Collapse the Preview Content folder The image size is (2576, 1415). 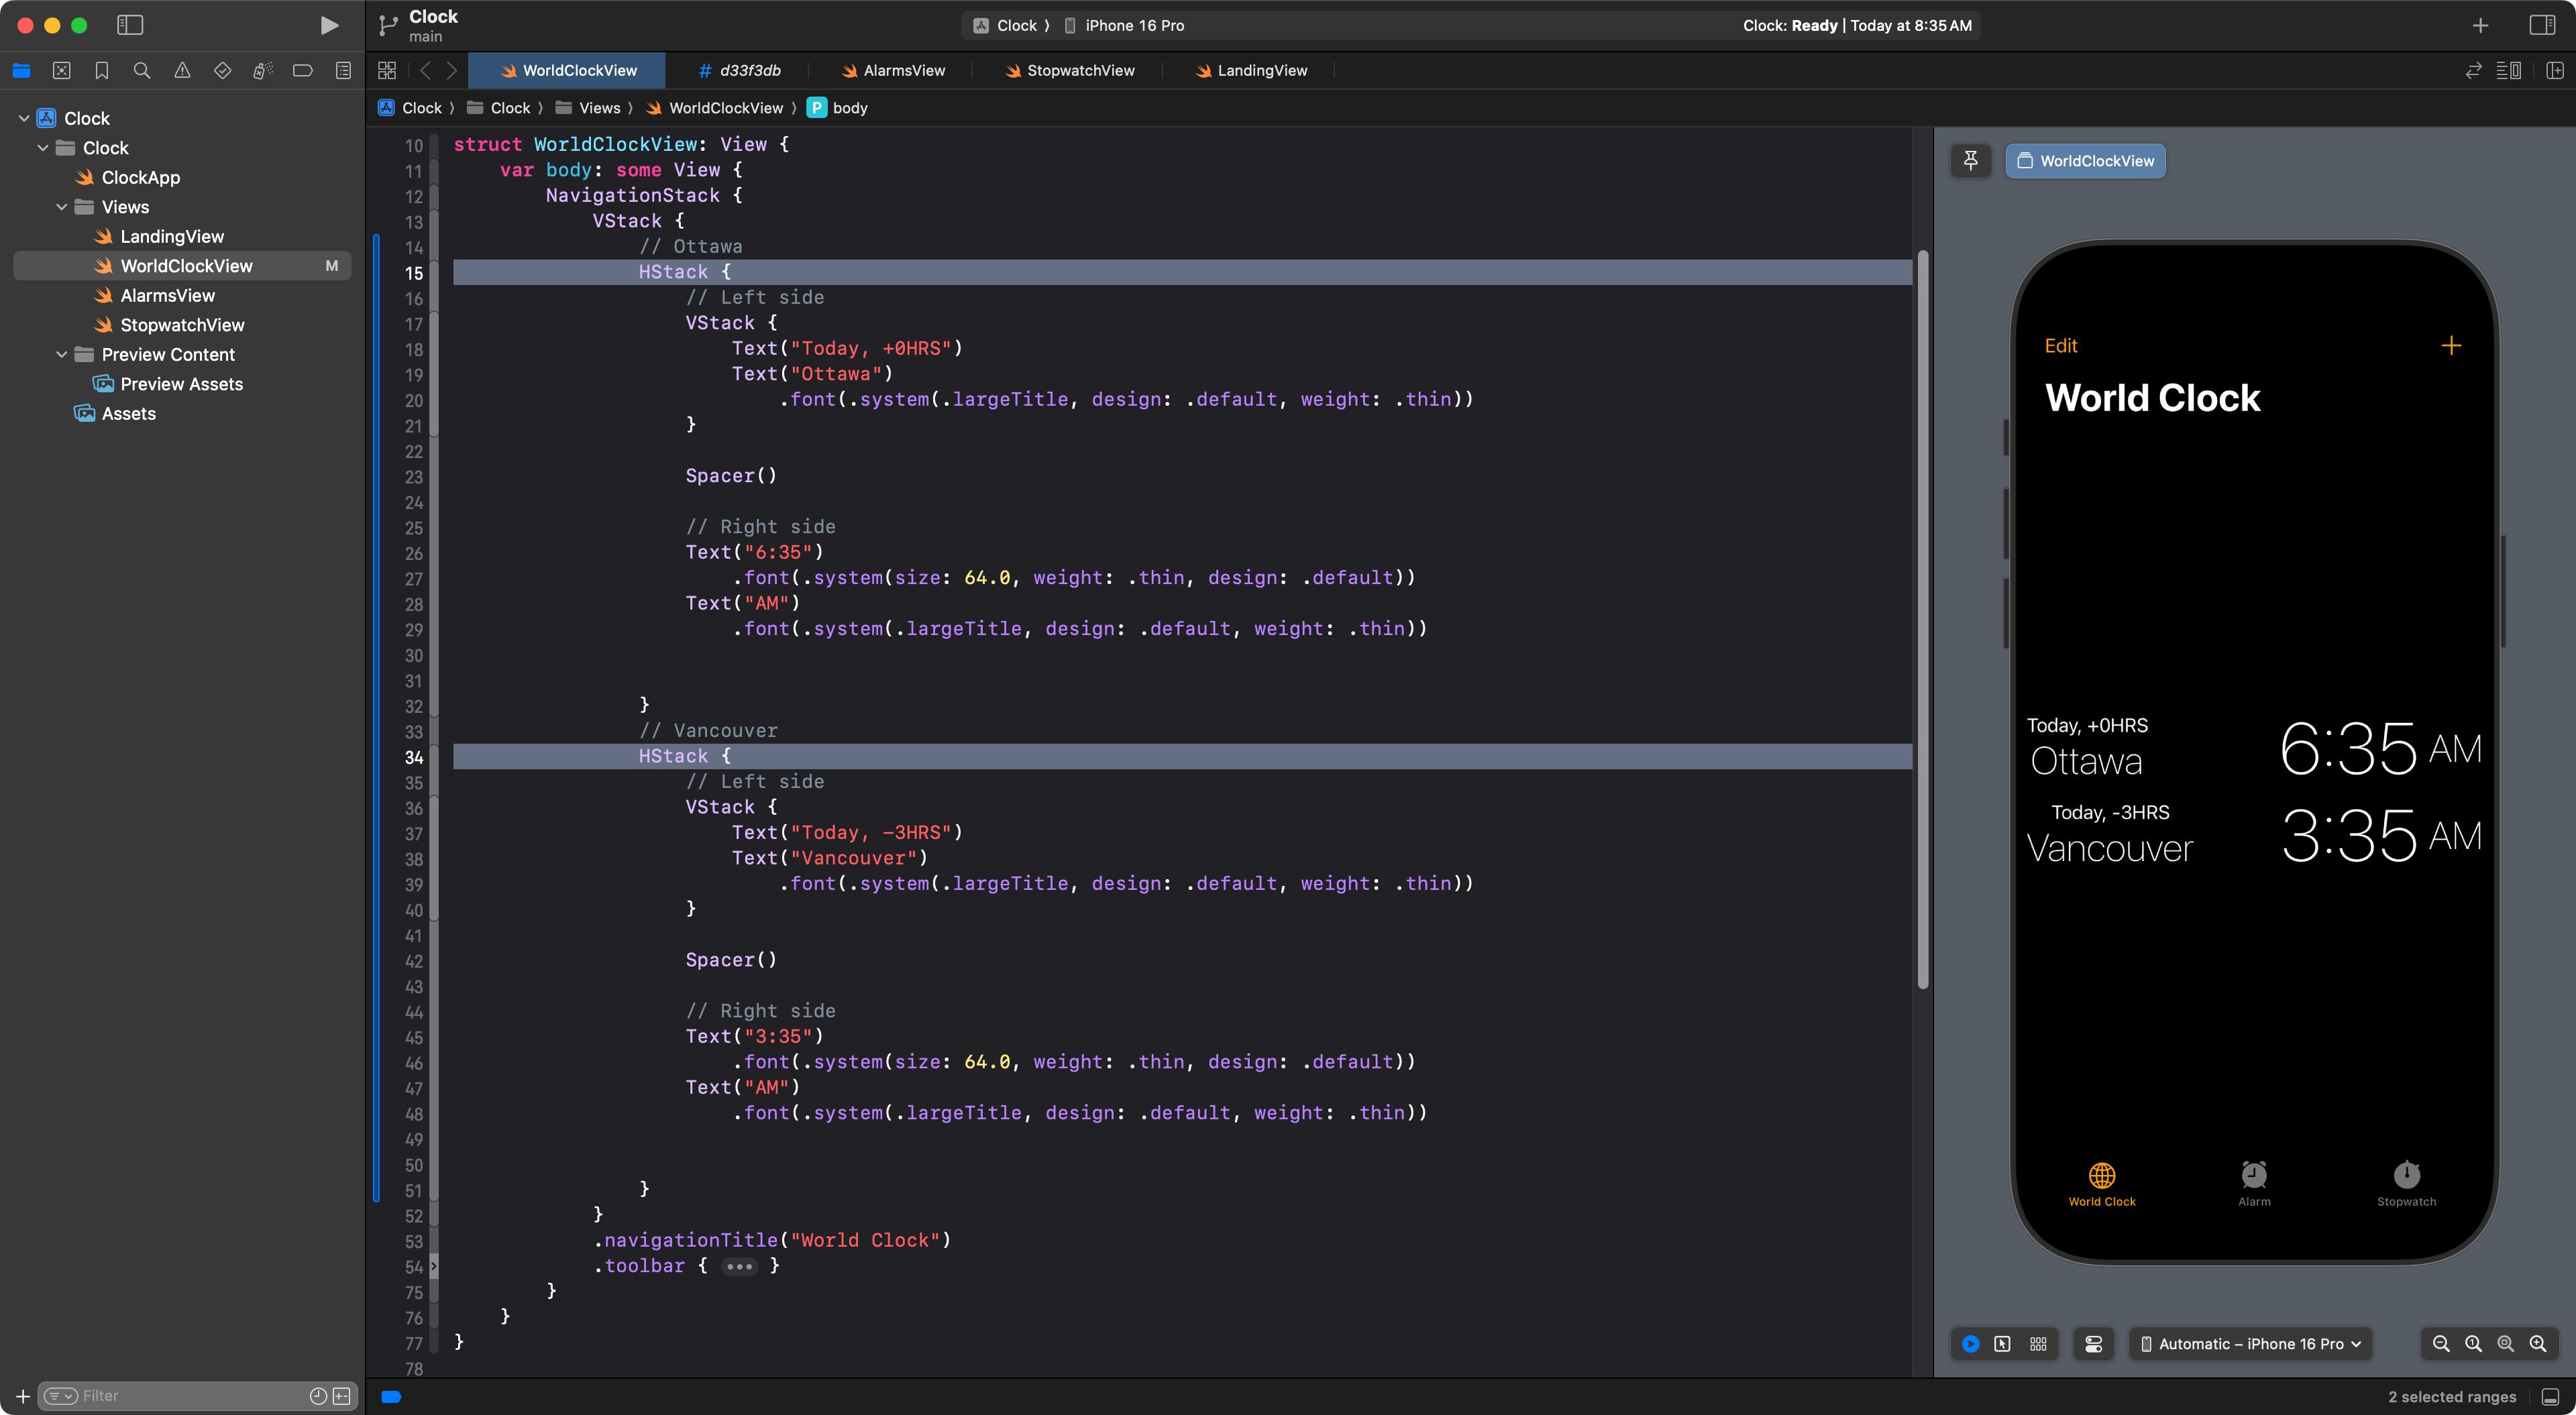[62, 354]
